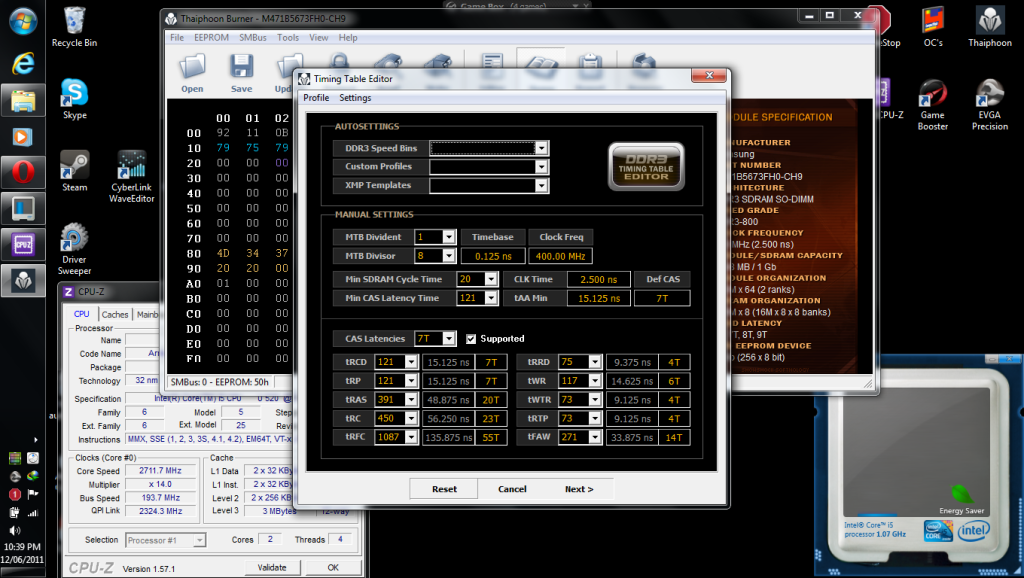
Task: Open the SMBus menu in Thaiphoon Burner
Action: [x=253, y=38]
